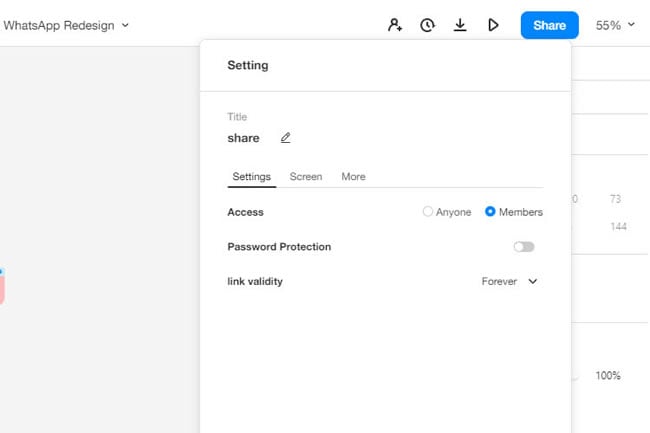This screenshot has height=433, width=650.
Task: Open the 55% zoom dropdown
Action: 615,25
